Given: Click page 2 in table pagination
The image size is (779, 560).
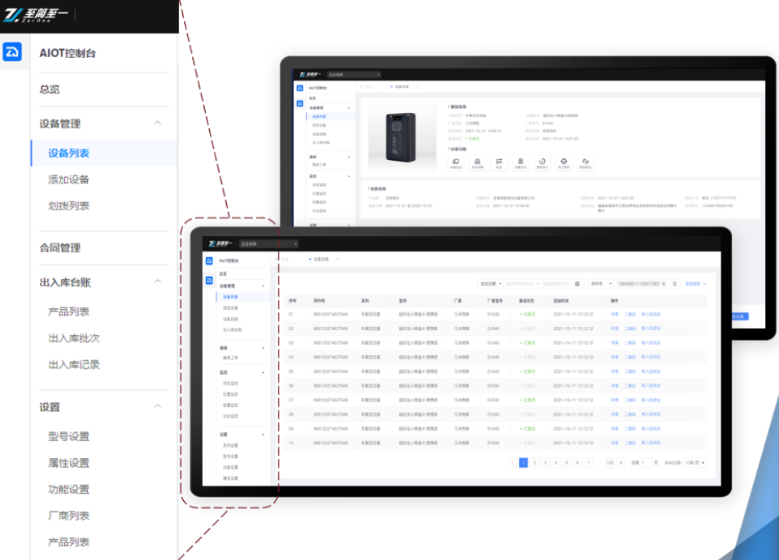Looking at the screenshot, I should click(534, 463).
